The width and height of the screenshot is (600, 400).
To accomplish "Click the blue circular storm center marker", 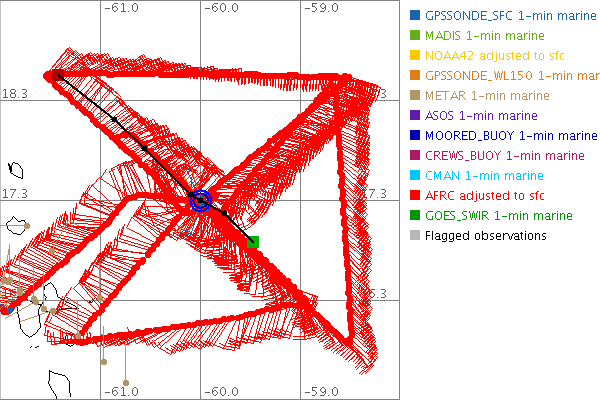I will (201, 200).
